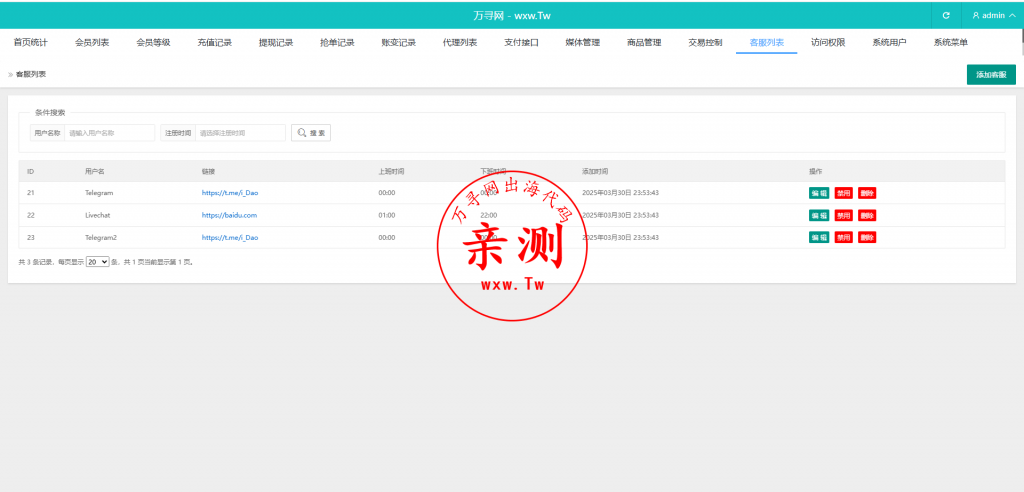
Task: Disable the Telegram (ID 21) entry
Action: 844,193
